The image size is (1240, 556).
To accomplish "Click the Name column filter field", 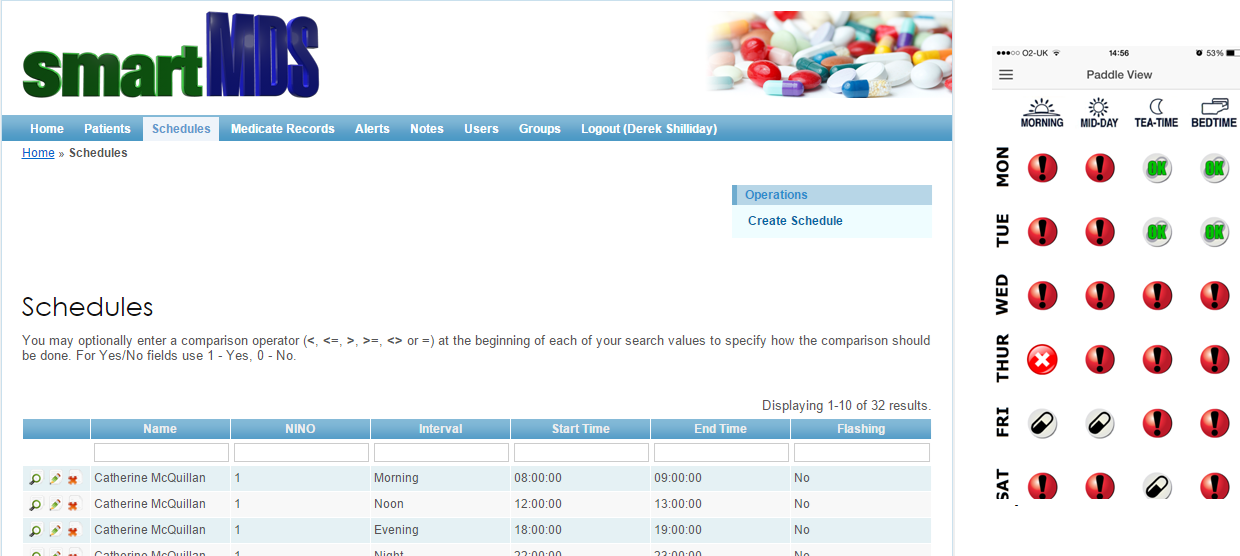I will click(x=161, y=453).
